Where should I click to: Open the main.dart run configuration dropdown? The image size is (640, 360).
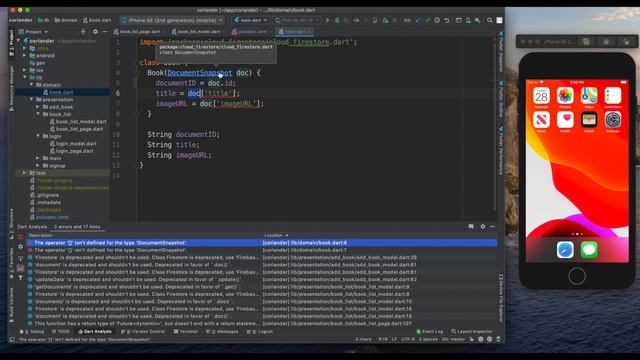[x=250, y=20]
